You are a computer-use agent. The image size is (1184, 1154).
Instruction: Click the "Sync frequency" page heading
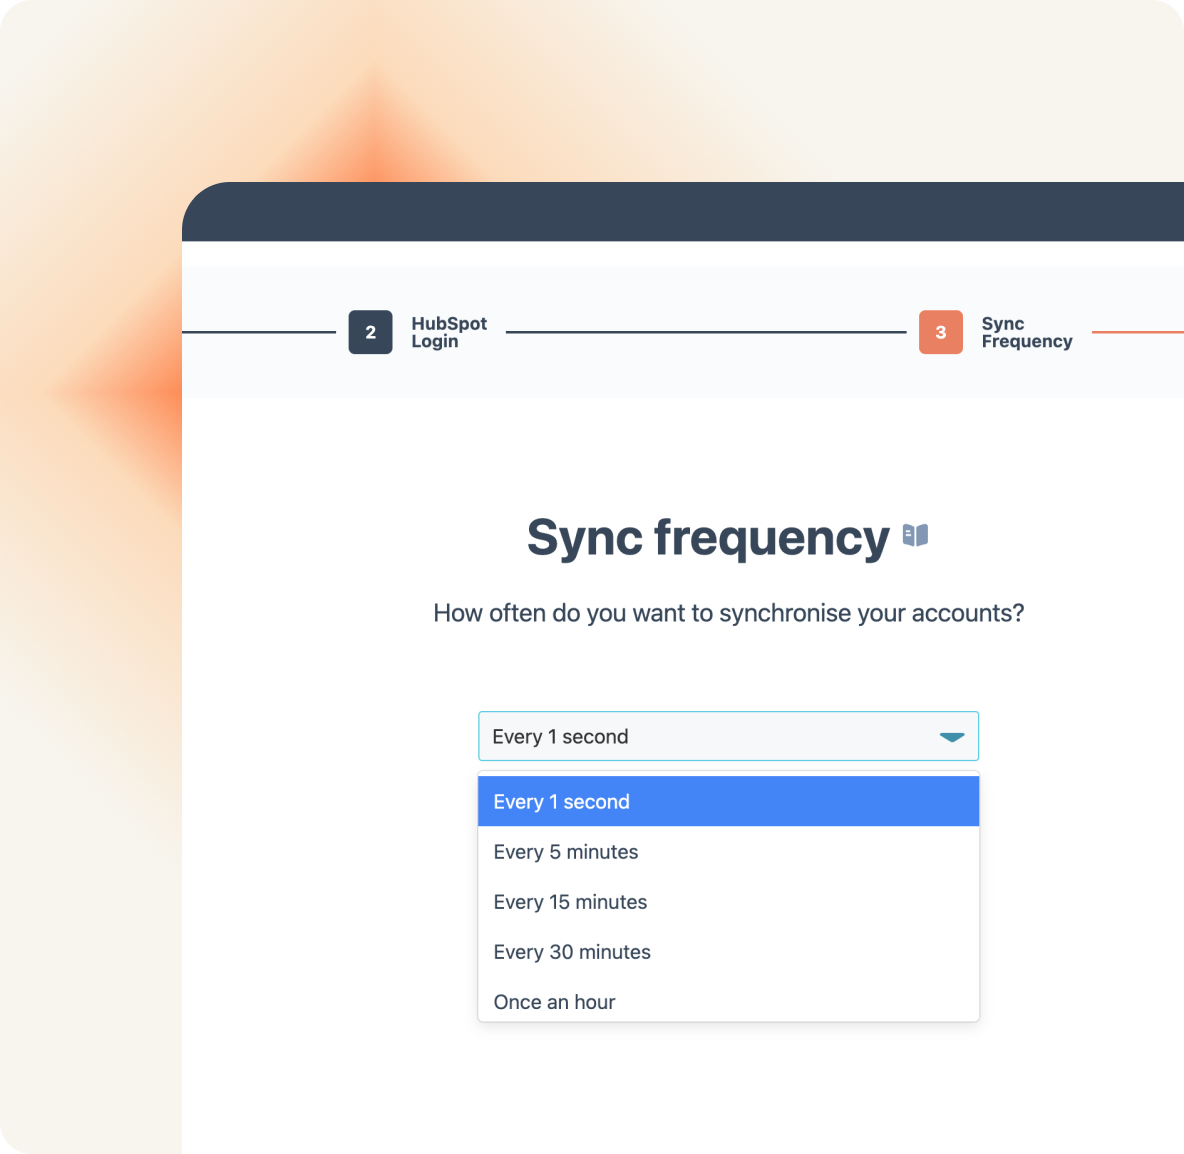click(707, 538)
